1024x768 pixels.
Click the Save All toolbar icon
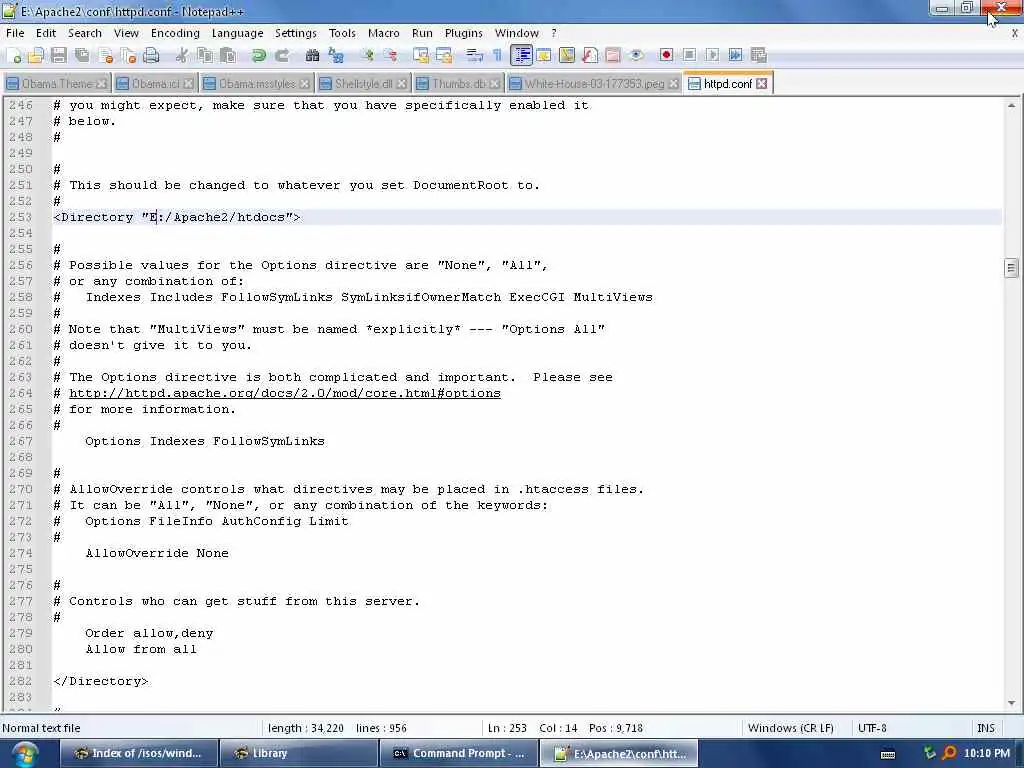(x=82, y=56)
